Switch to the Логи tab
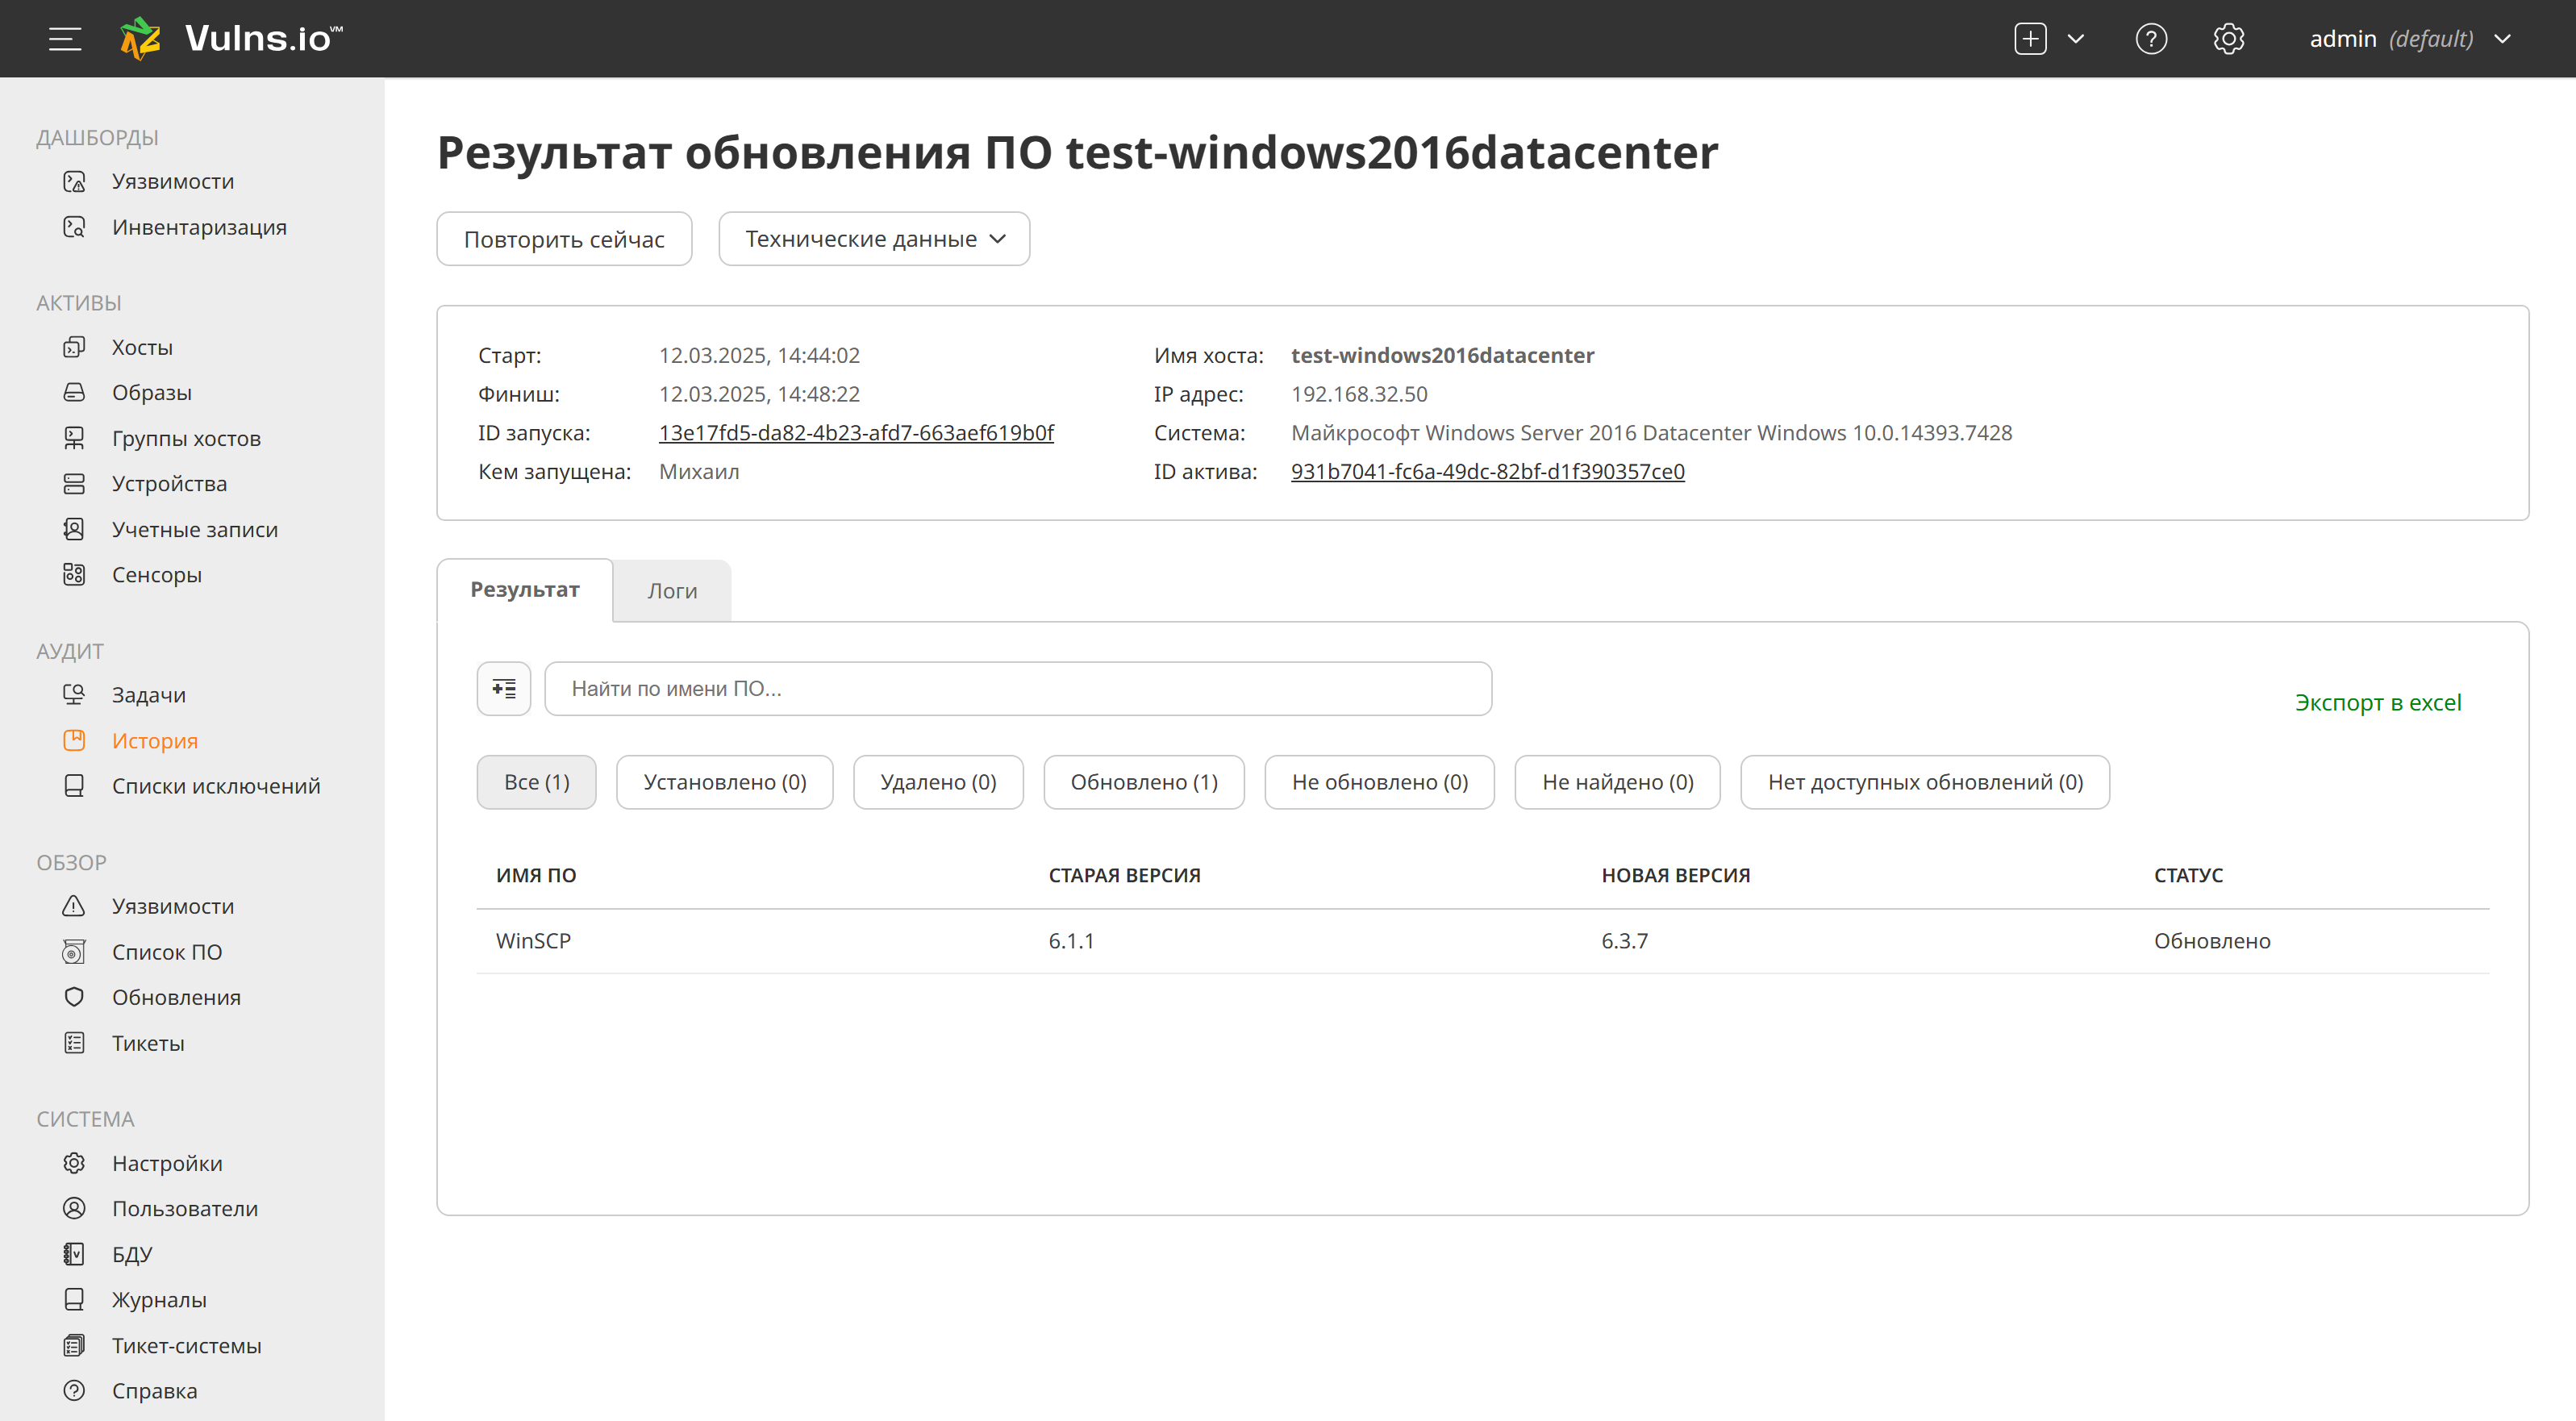 coord(672,591)
